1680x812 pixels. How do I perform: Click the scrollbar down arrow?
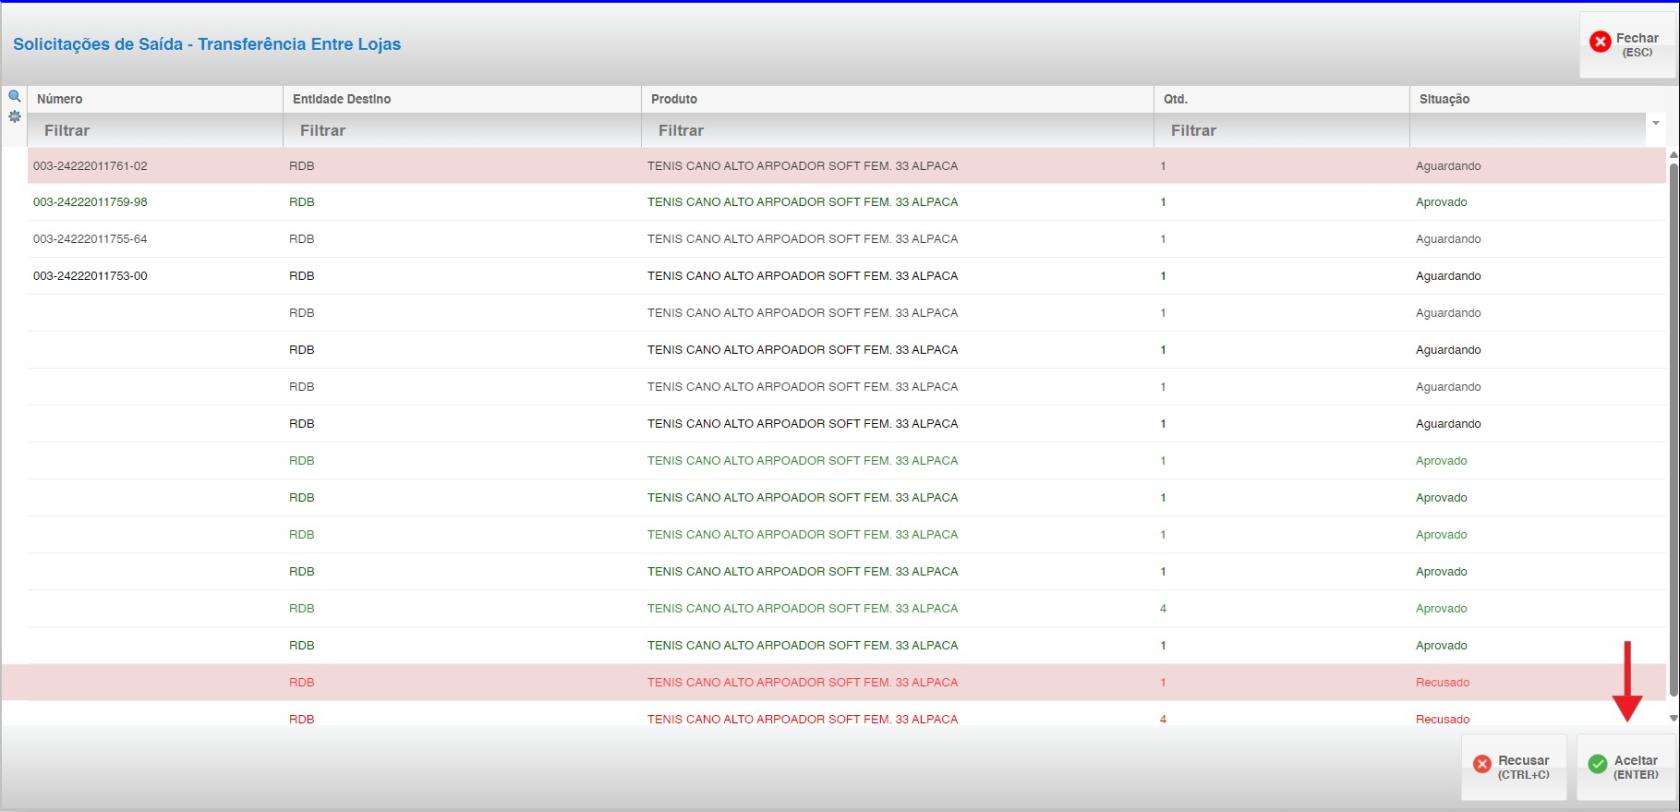point(1673,718)
